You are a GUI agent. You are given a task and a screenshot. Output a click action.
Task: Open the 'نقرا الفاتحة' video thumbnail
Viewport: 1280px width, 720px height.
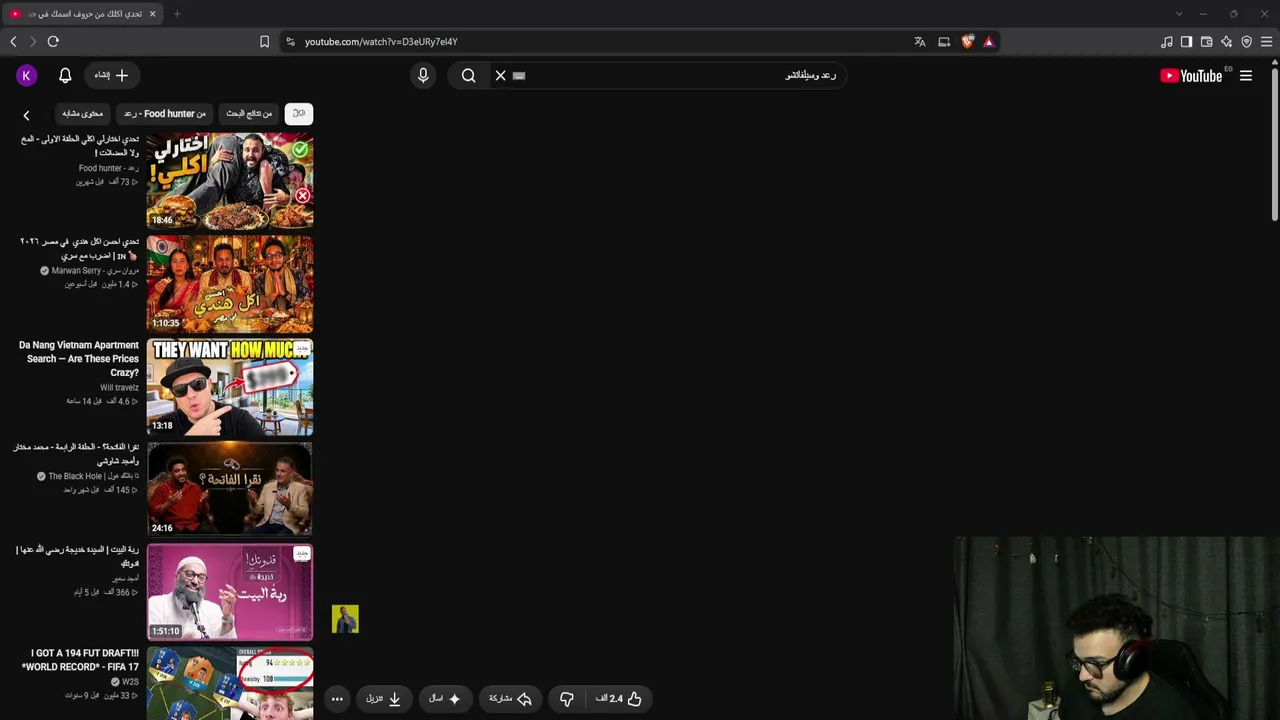[230, 489]
